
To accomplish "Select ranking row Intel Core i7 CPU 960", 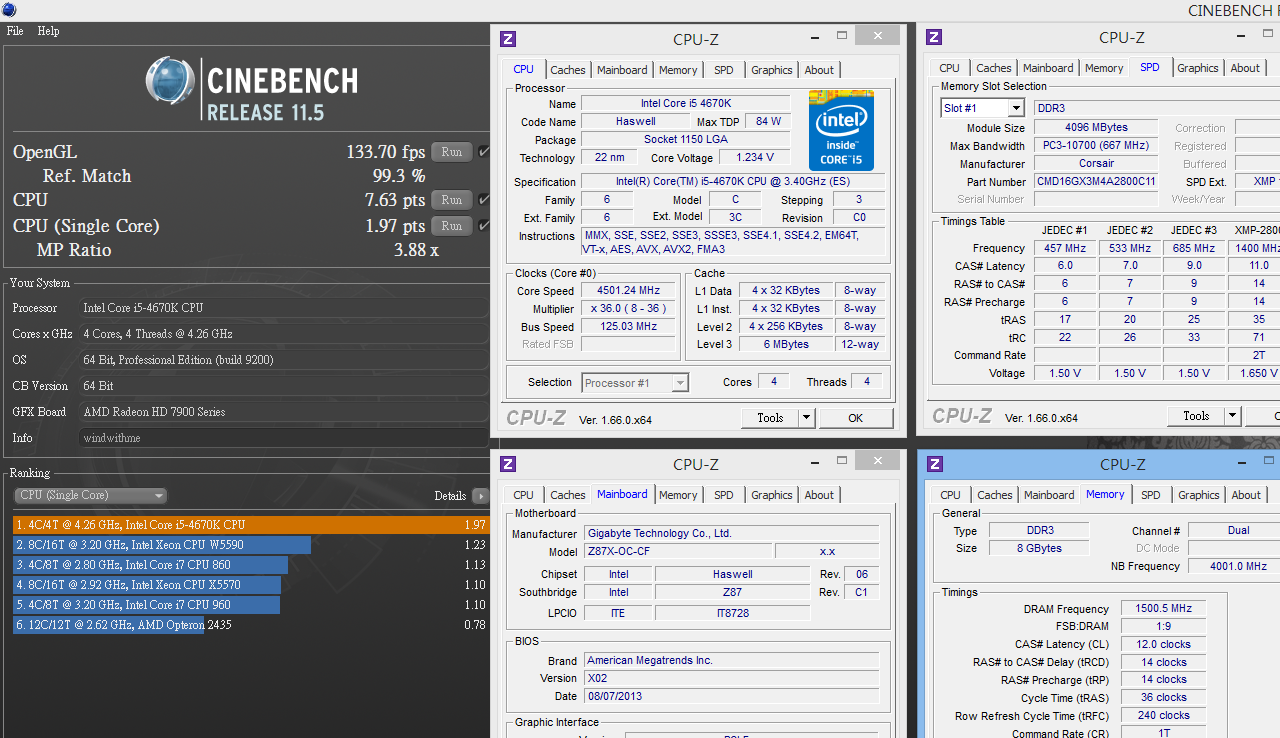I will (x=250, y=605).
